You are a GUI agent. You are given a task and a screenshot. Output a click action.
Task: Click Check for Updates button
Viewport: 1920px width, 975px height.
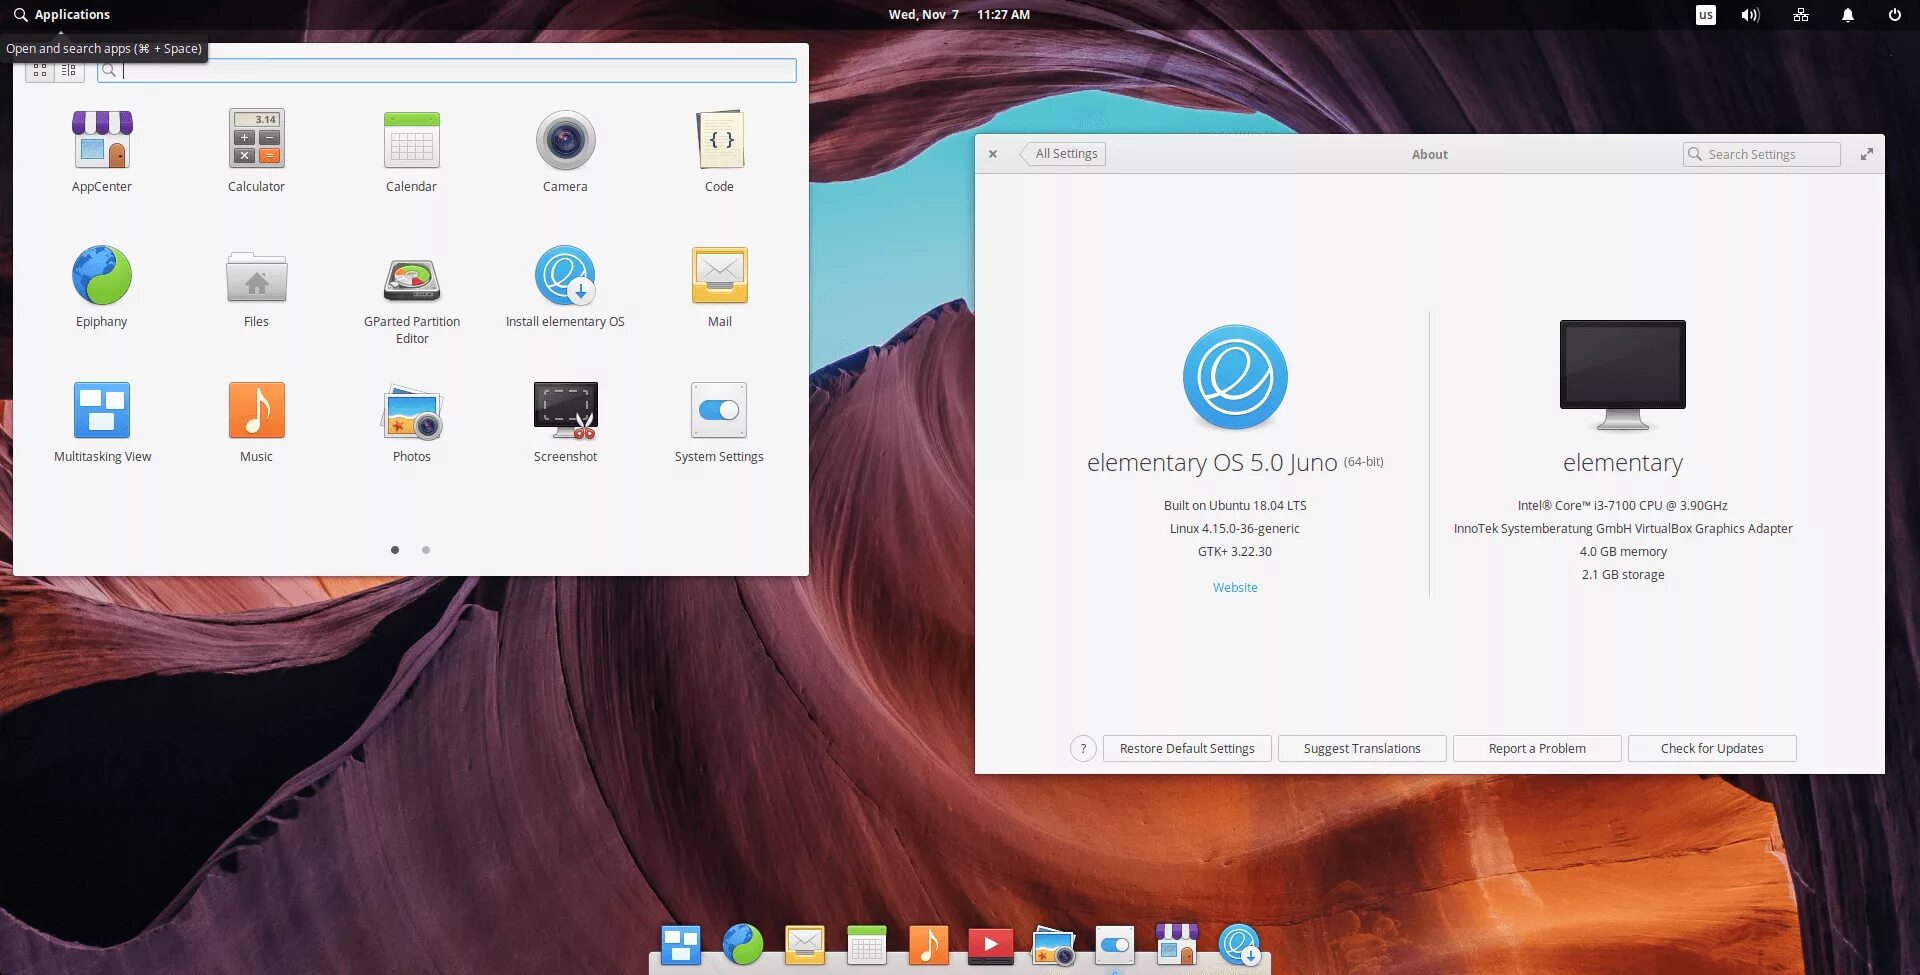(x=1712, y=749)
